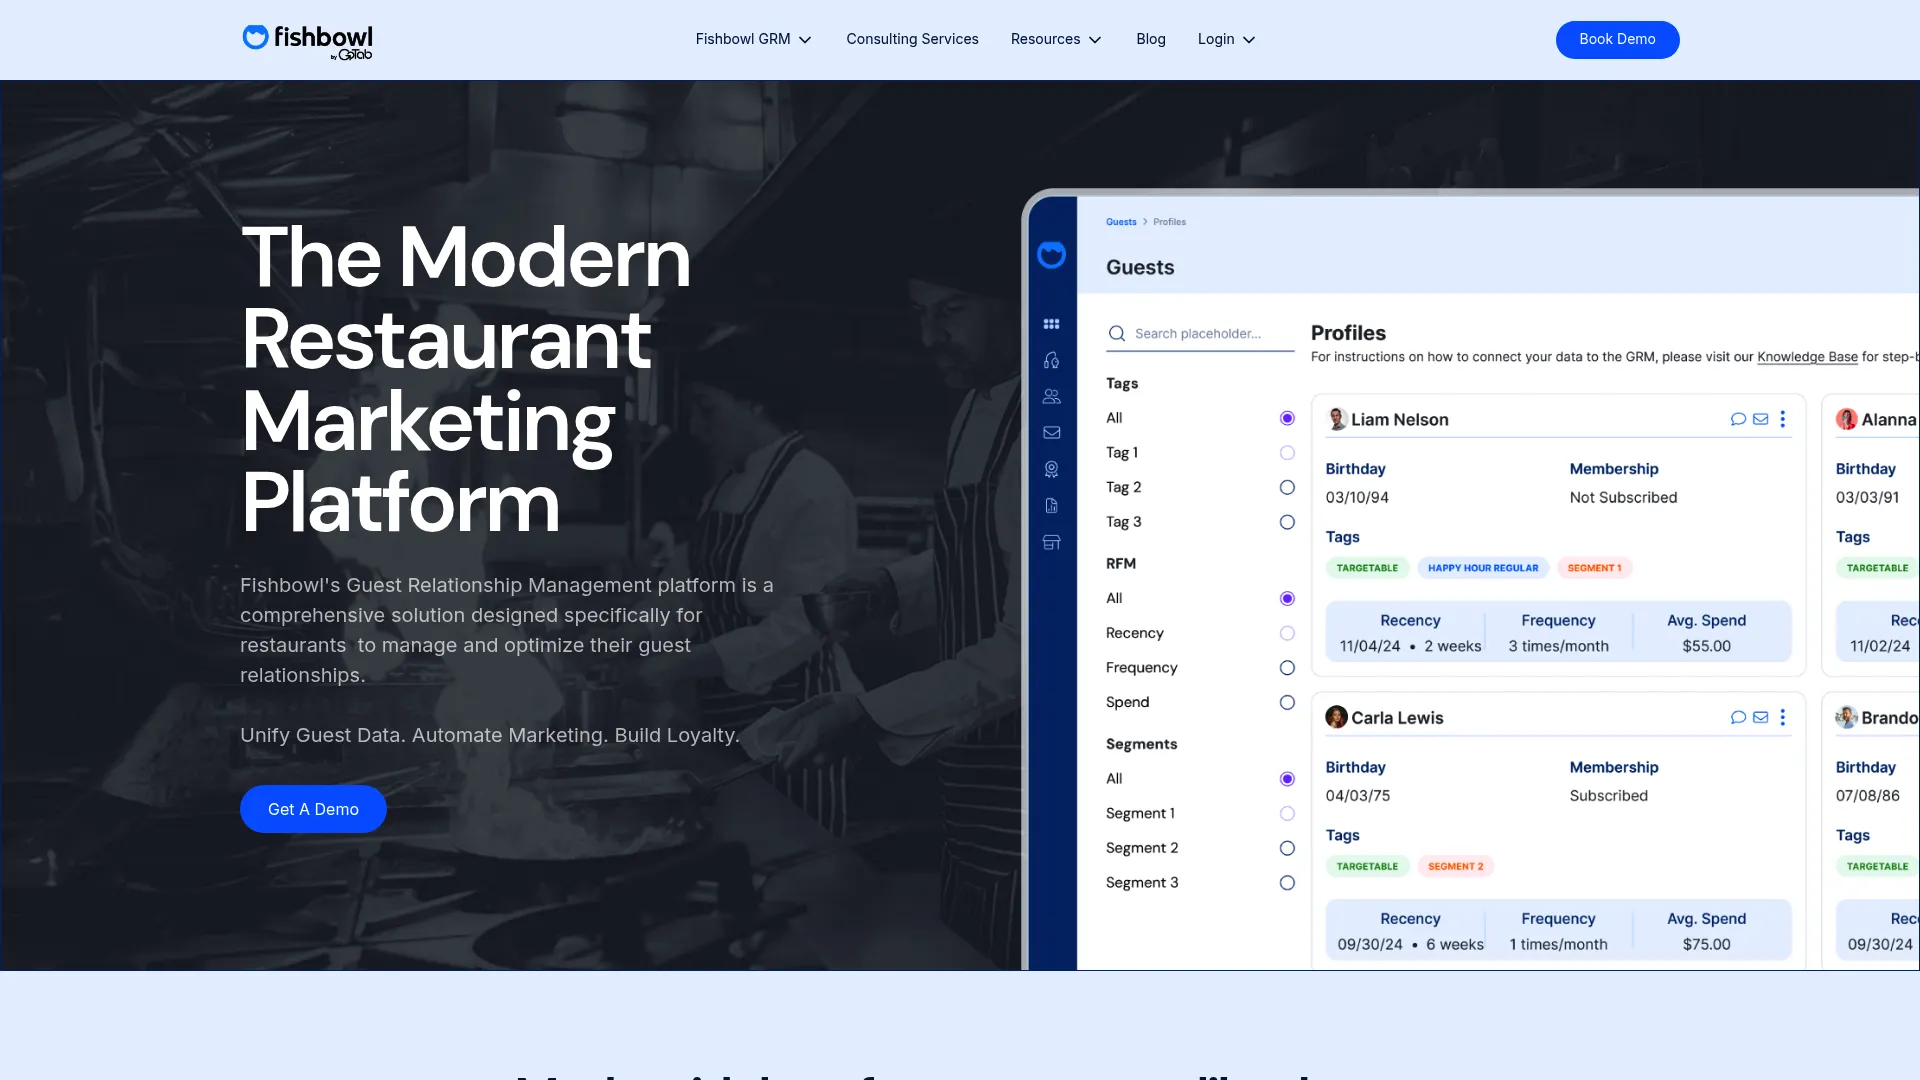Click Carla's birthday 04/03/75

[1357, 796]
